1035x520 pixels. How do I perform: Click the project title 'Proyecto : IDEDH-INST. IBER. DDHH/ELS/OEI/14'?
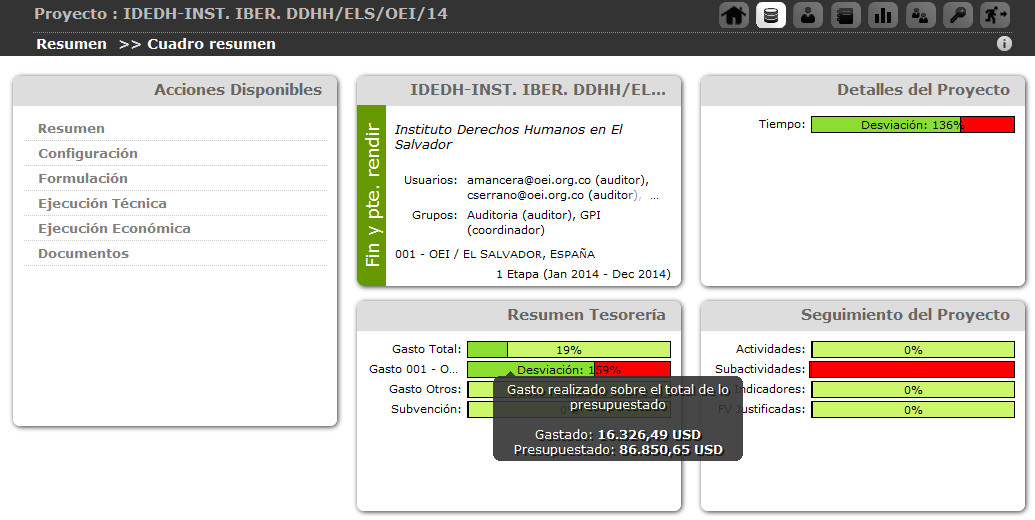coord(241,14)
